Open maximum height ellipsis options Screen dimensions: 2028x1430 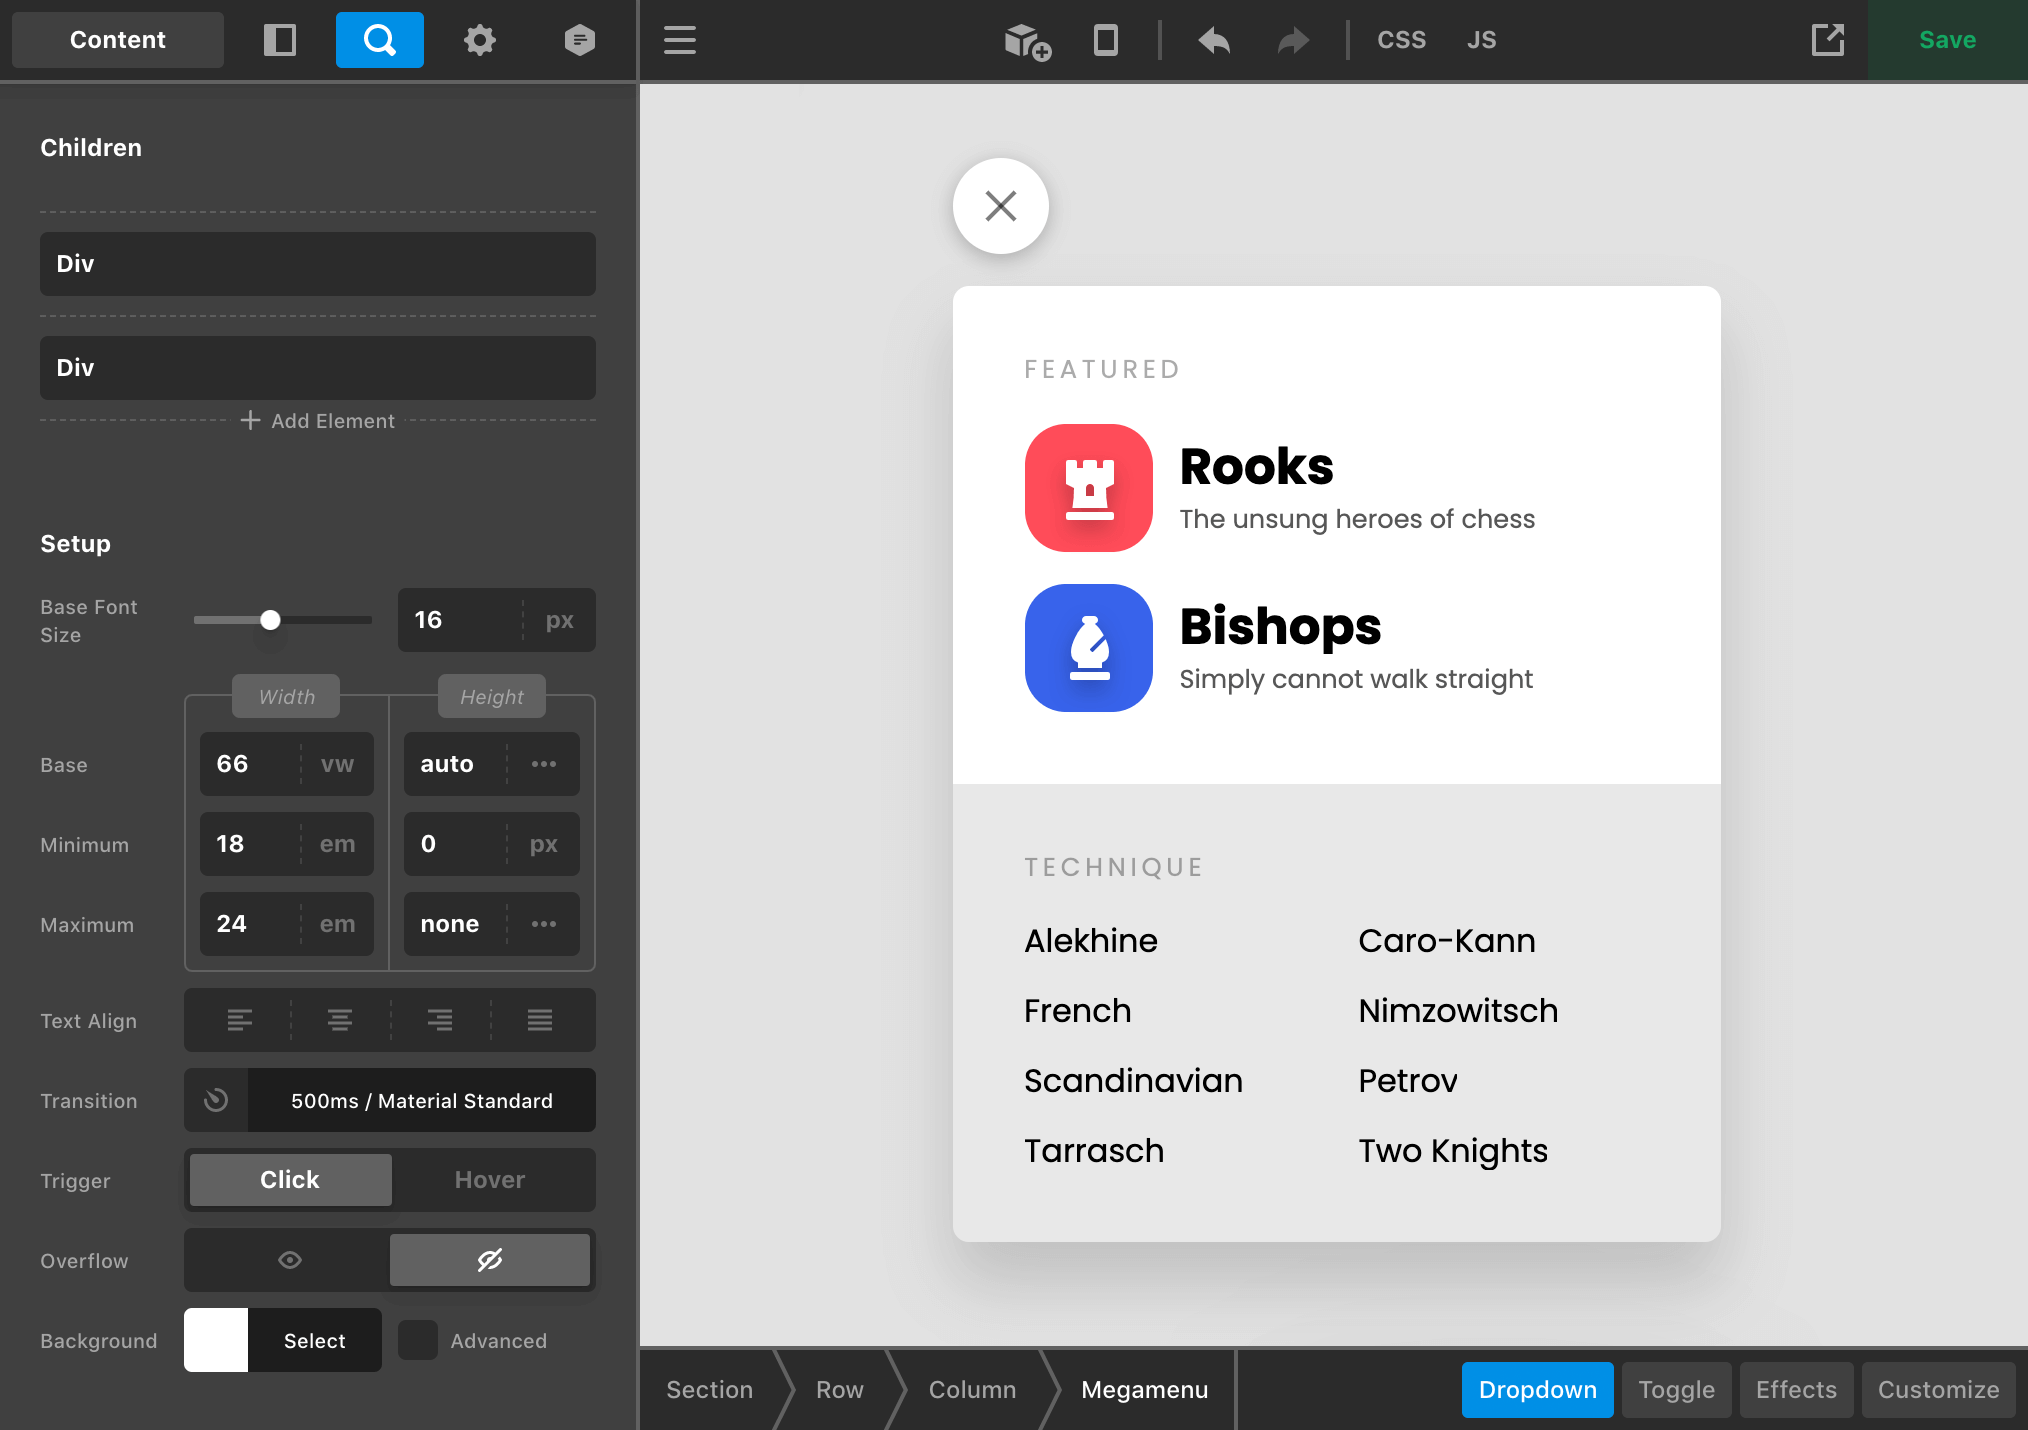[544, 924]
